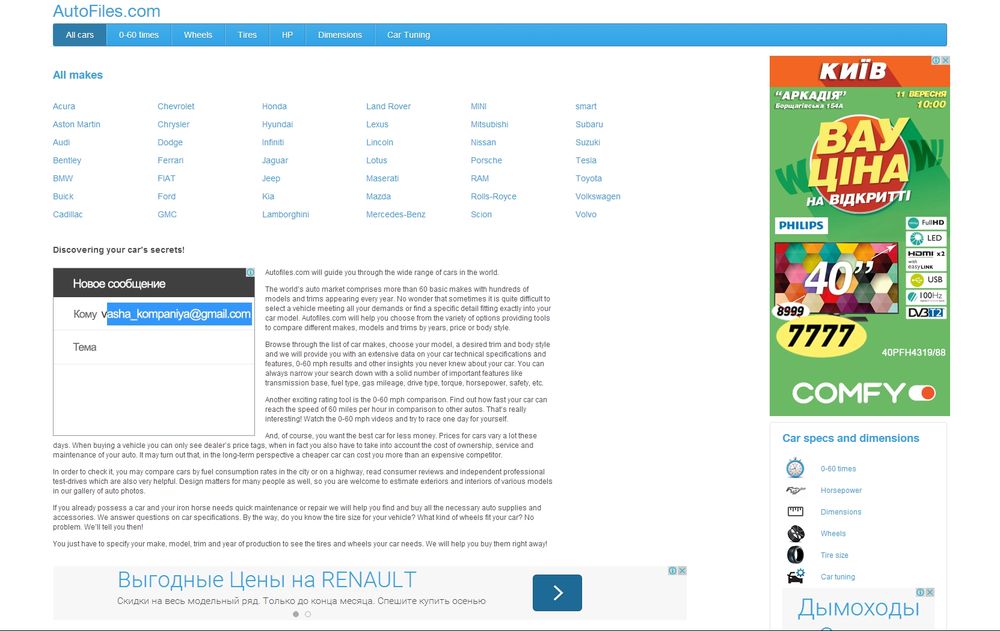Click the Выгодные Цены на RENAULT headline

pos(267,580)
